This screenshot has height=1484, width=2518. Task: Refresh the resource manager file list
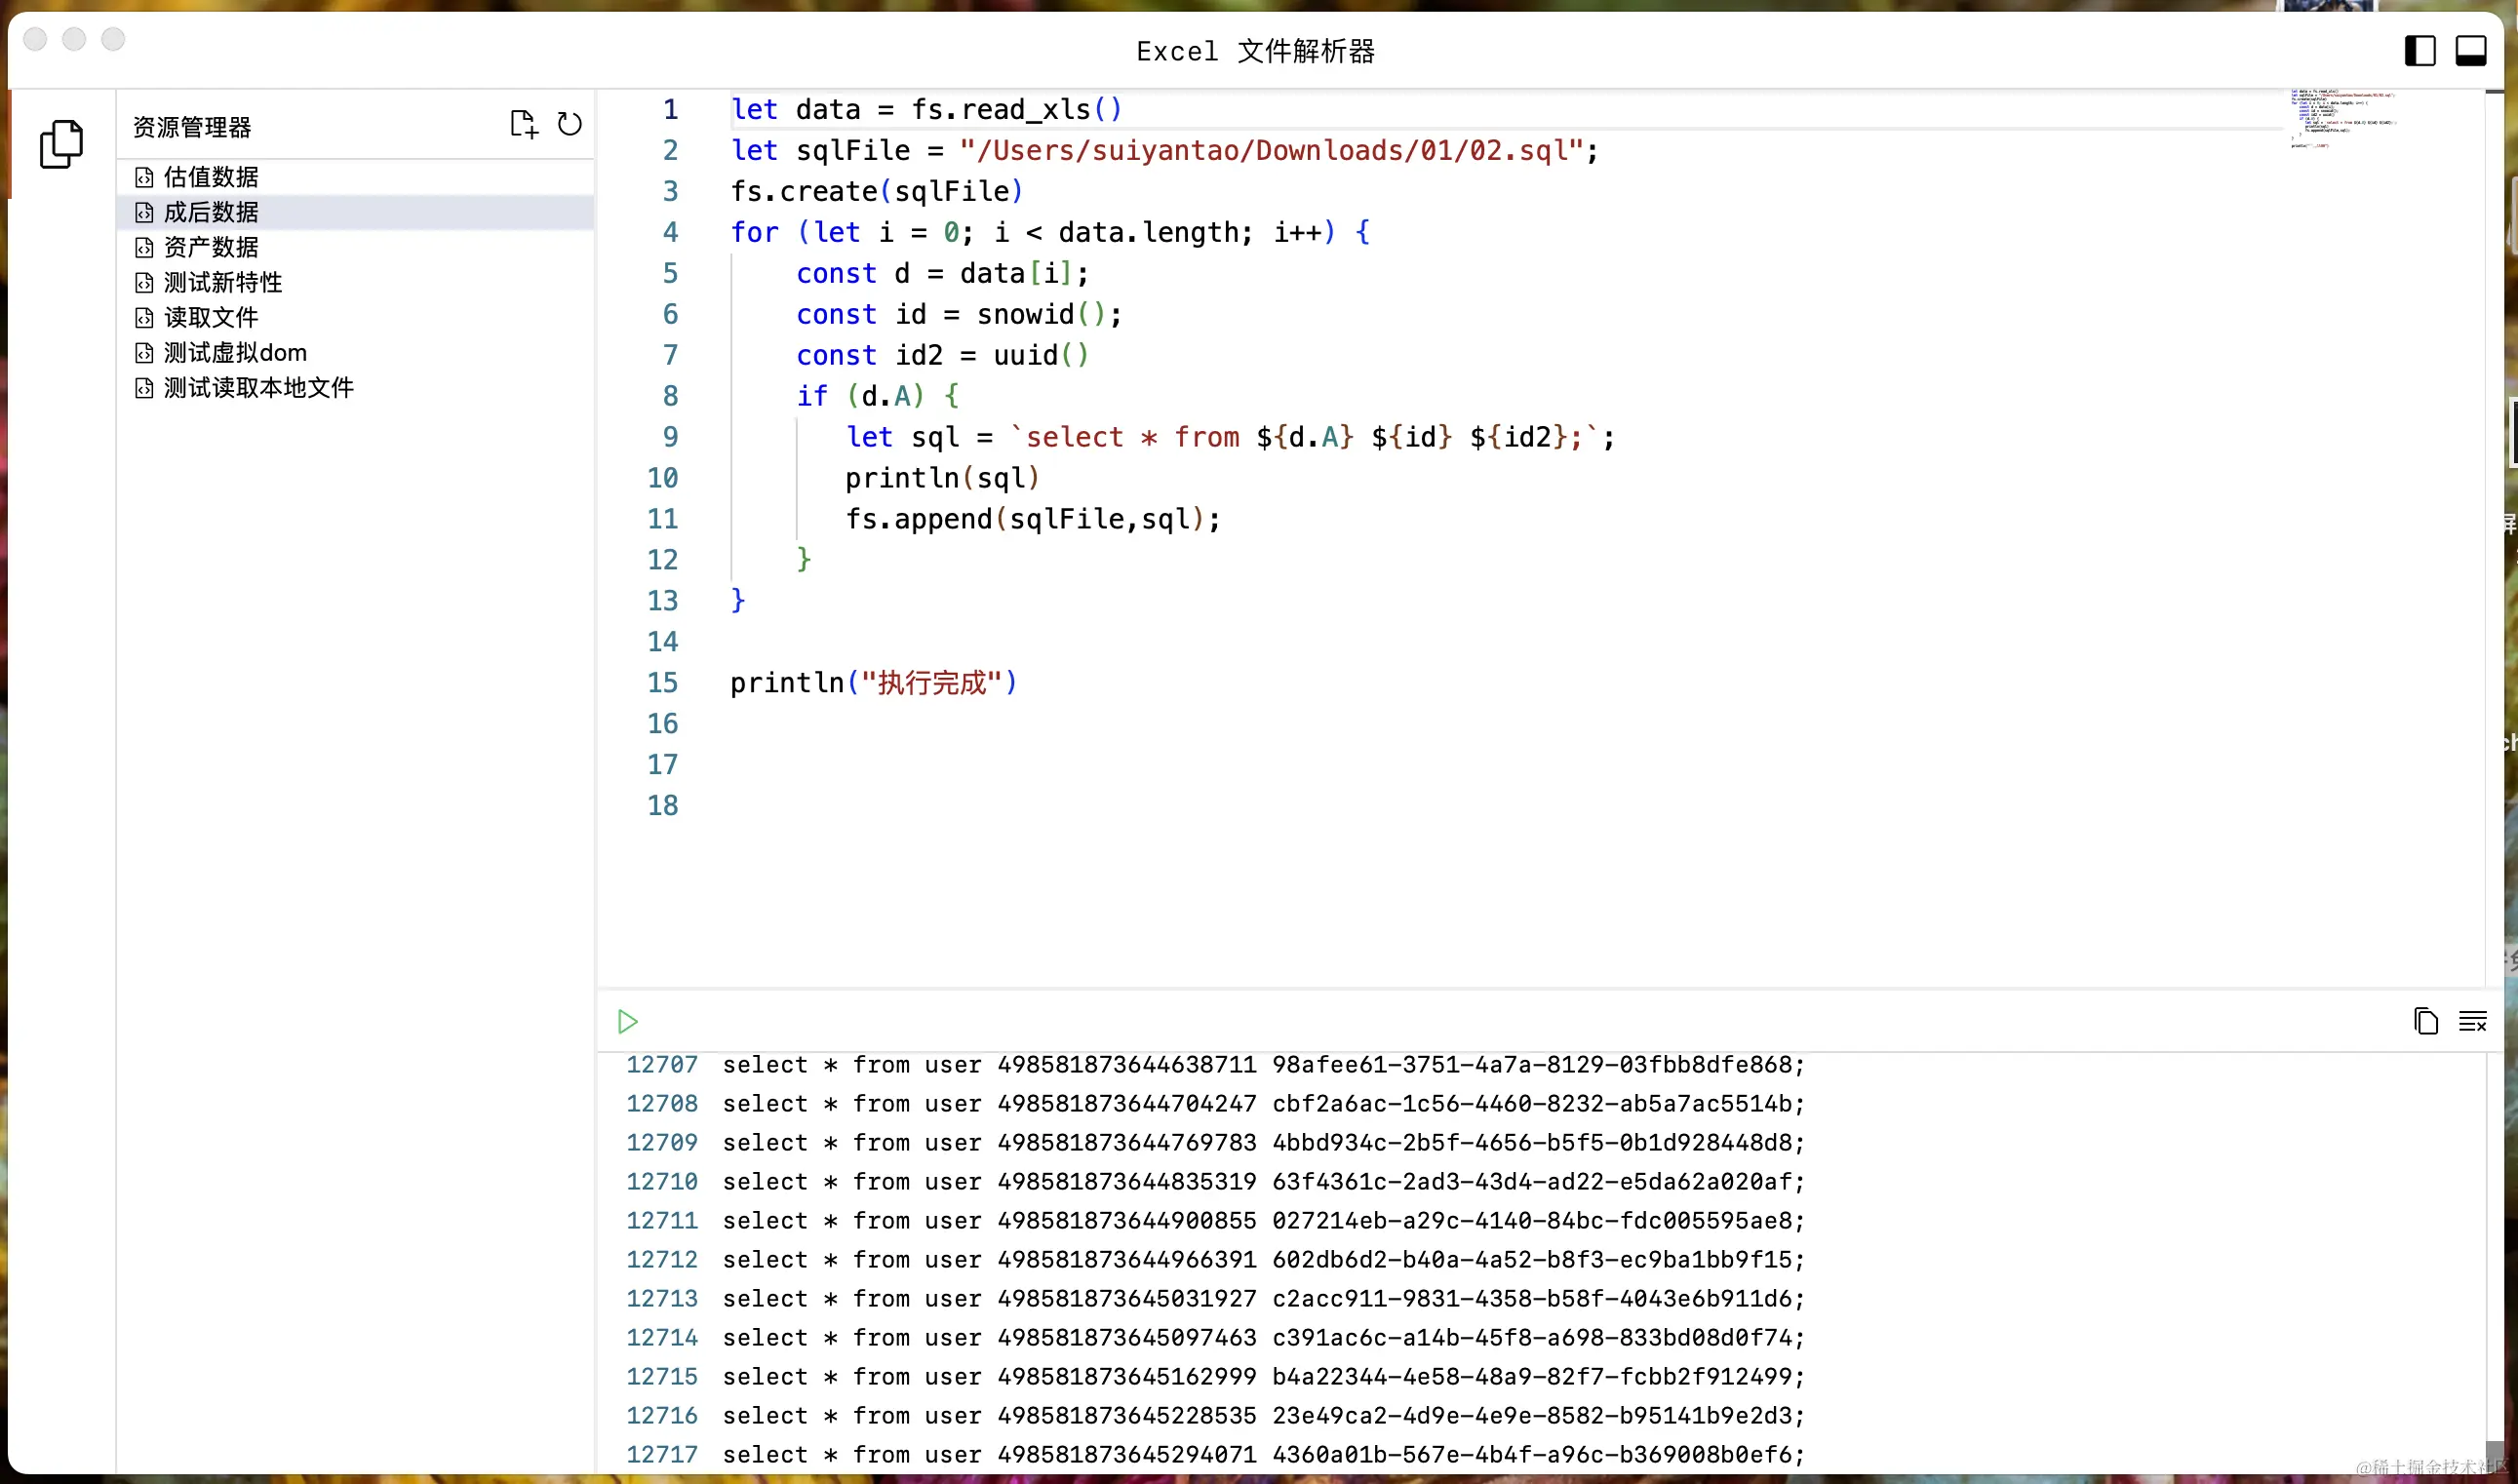(x=569, y=124)
